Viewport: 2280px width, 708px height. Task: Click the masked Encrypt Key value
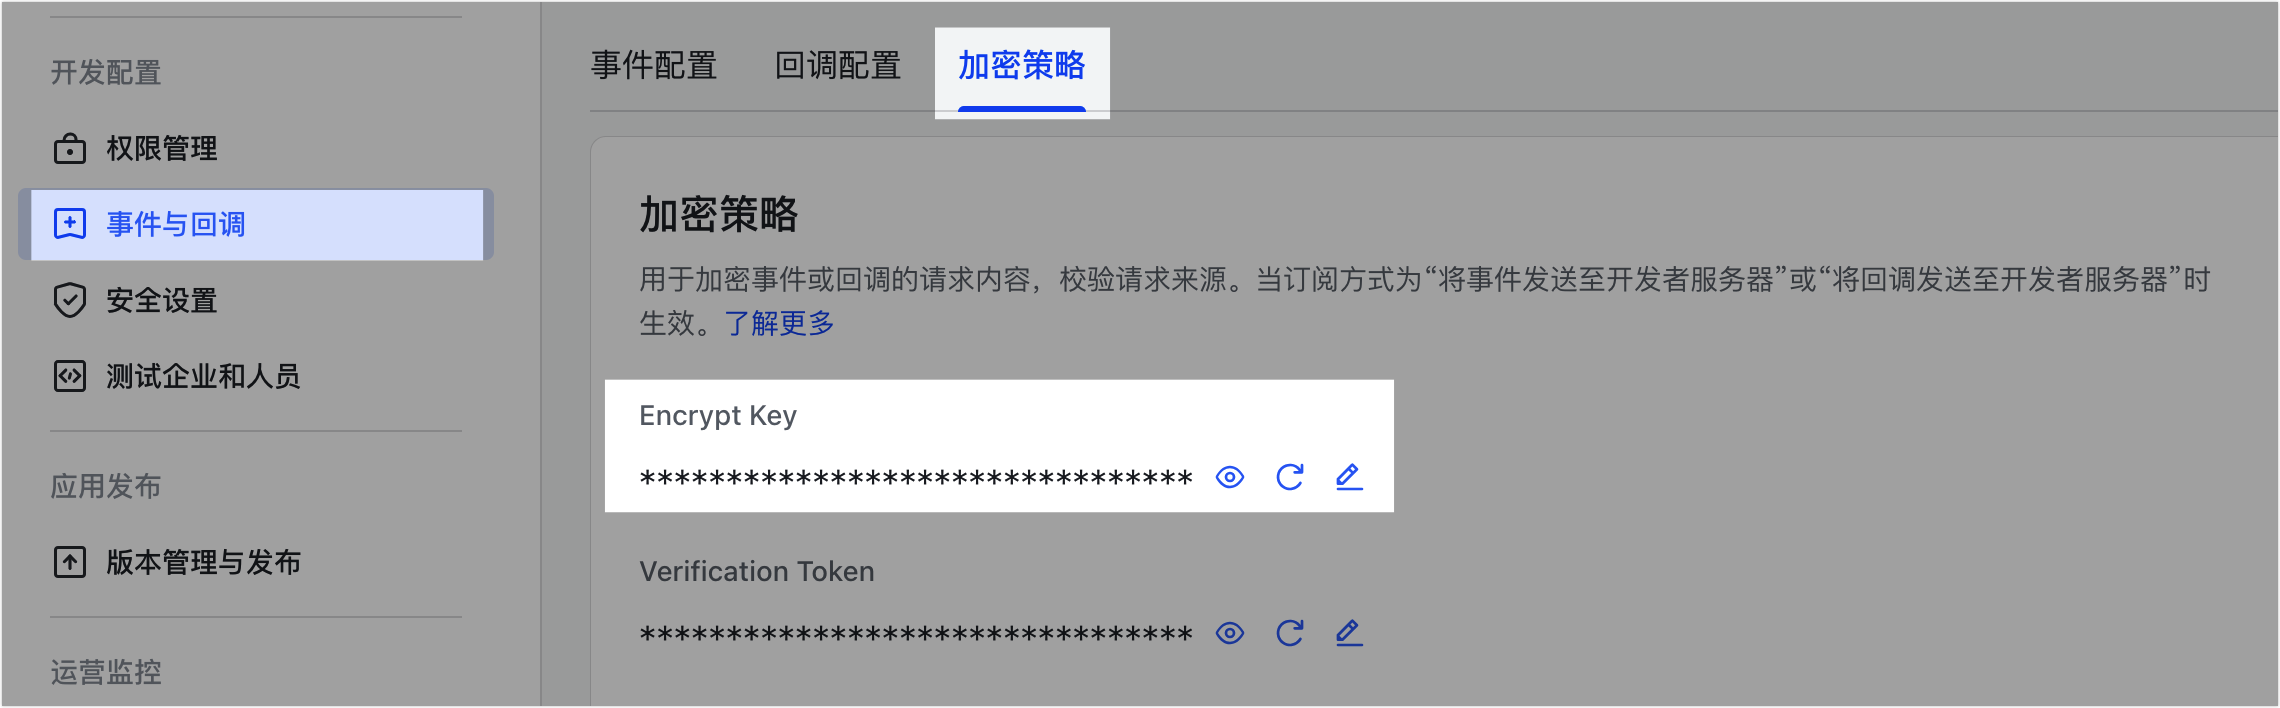pyautogui.click(x=916, y=478)
